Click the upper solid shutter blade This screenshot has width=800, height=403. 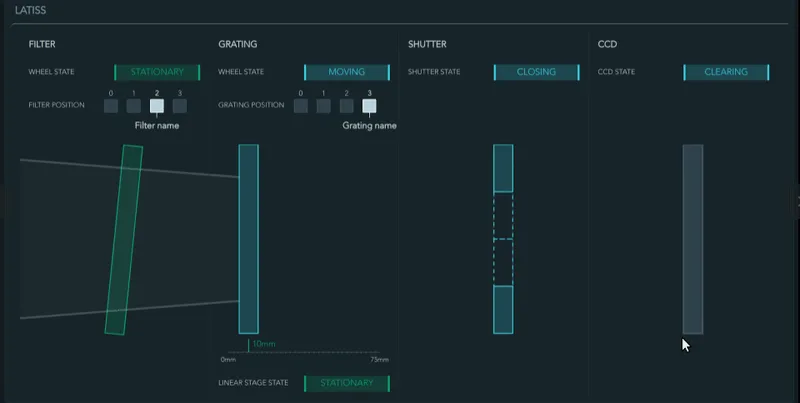coord(503,168)
